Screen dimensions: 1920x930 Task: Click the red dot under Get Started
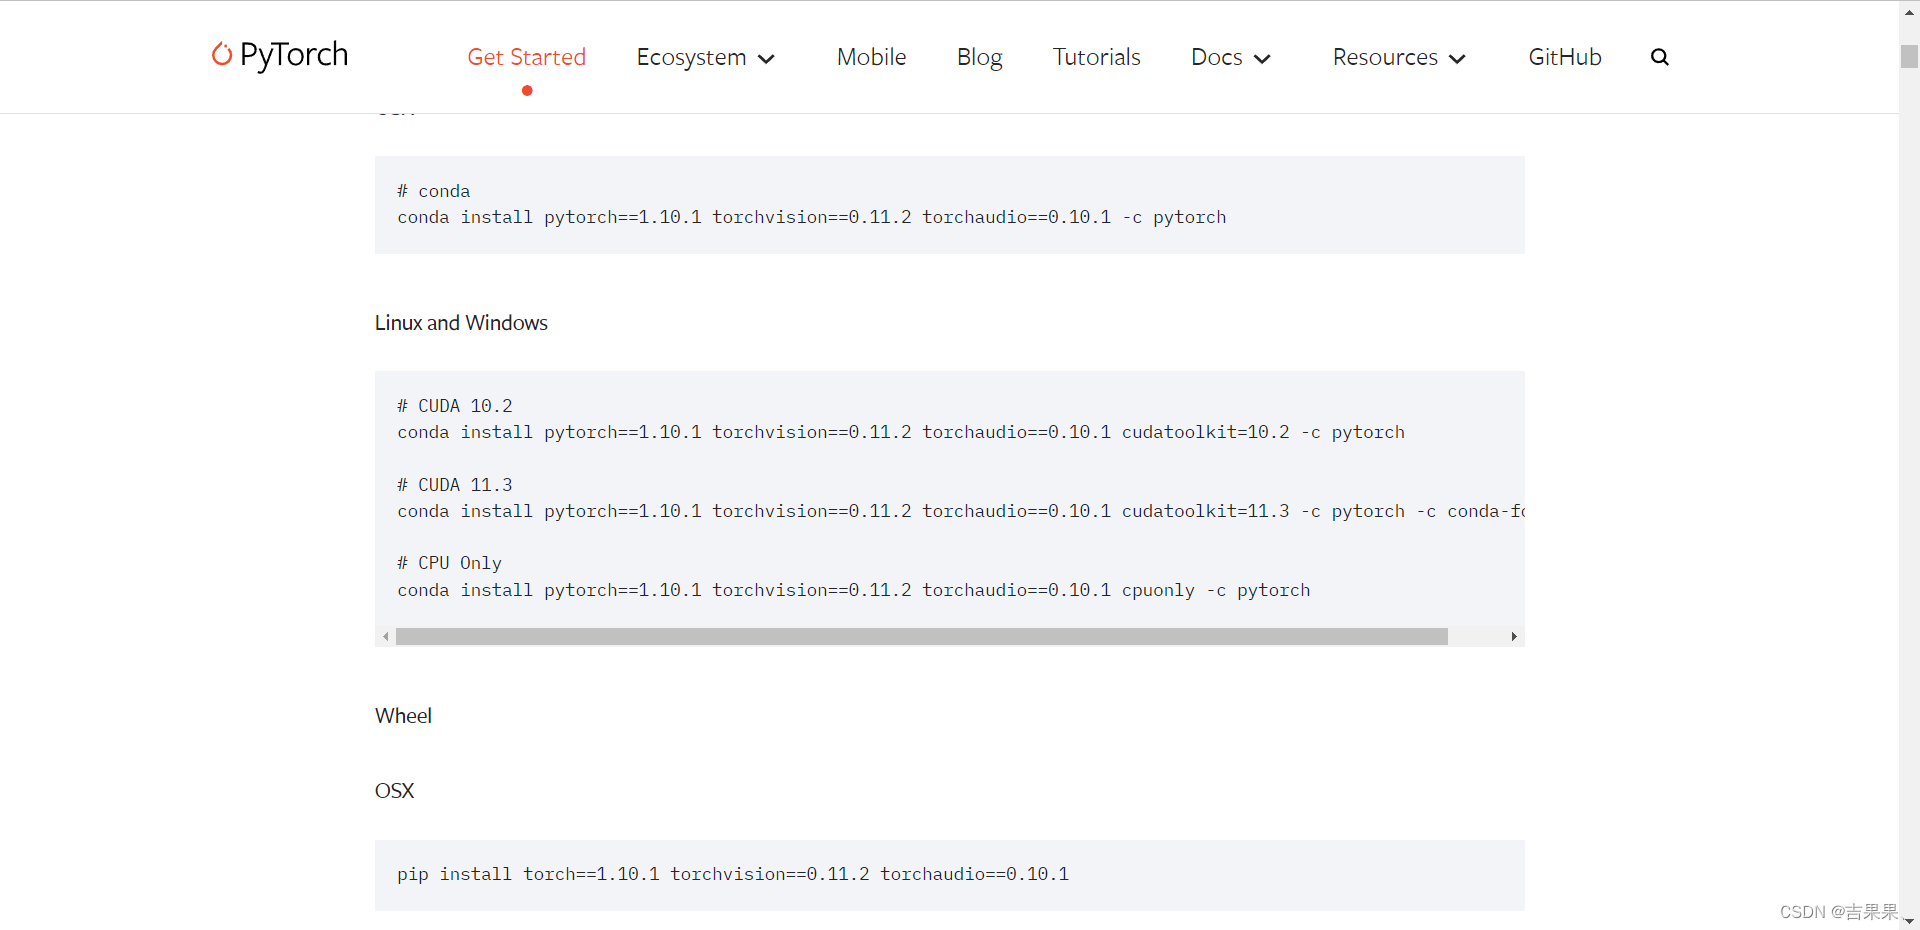click(x=527, y=90)
